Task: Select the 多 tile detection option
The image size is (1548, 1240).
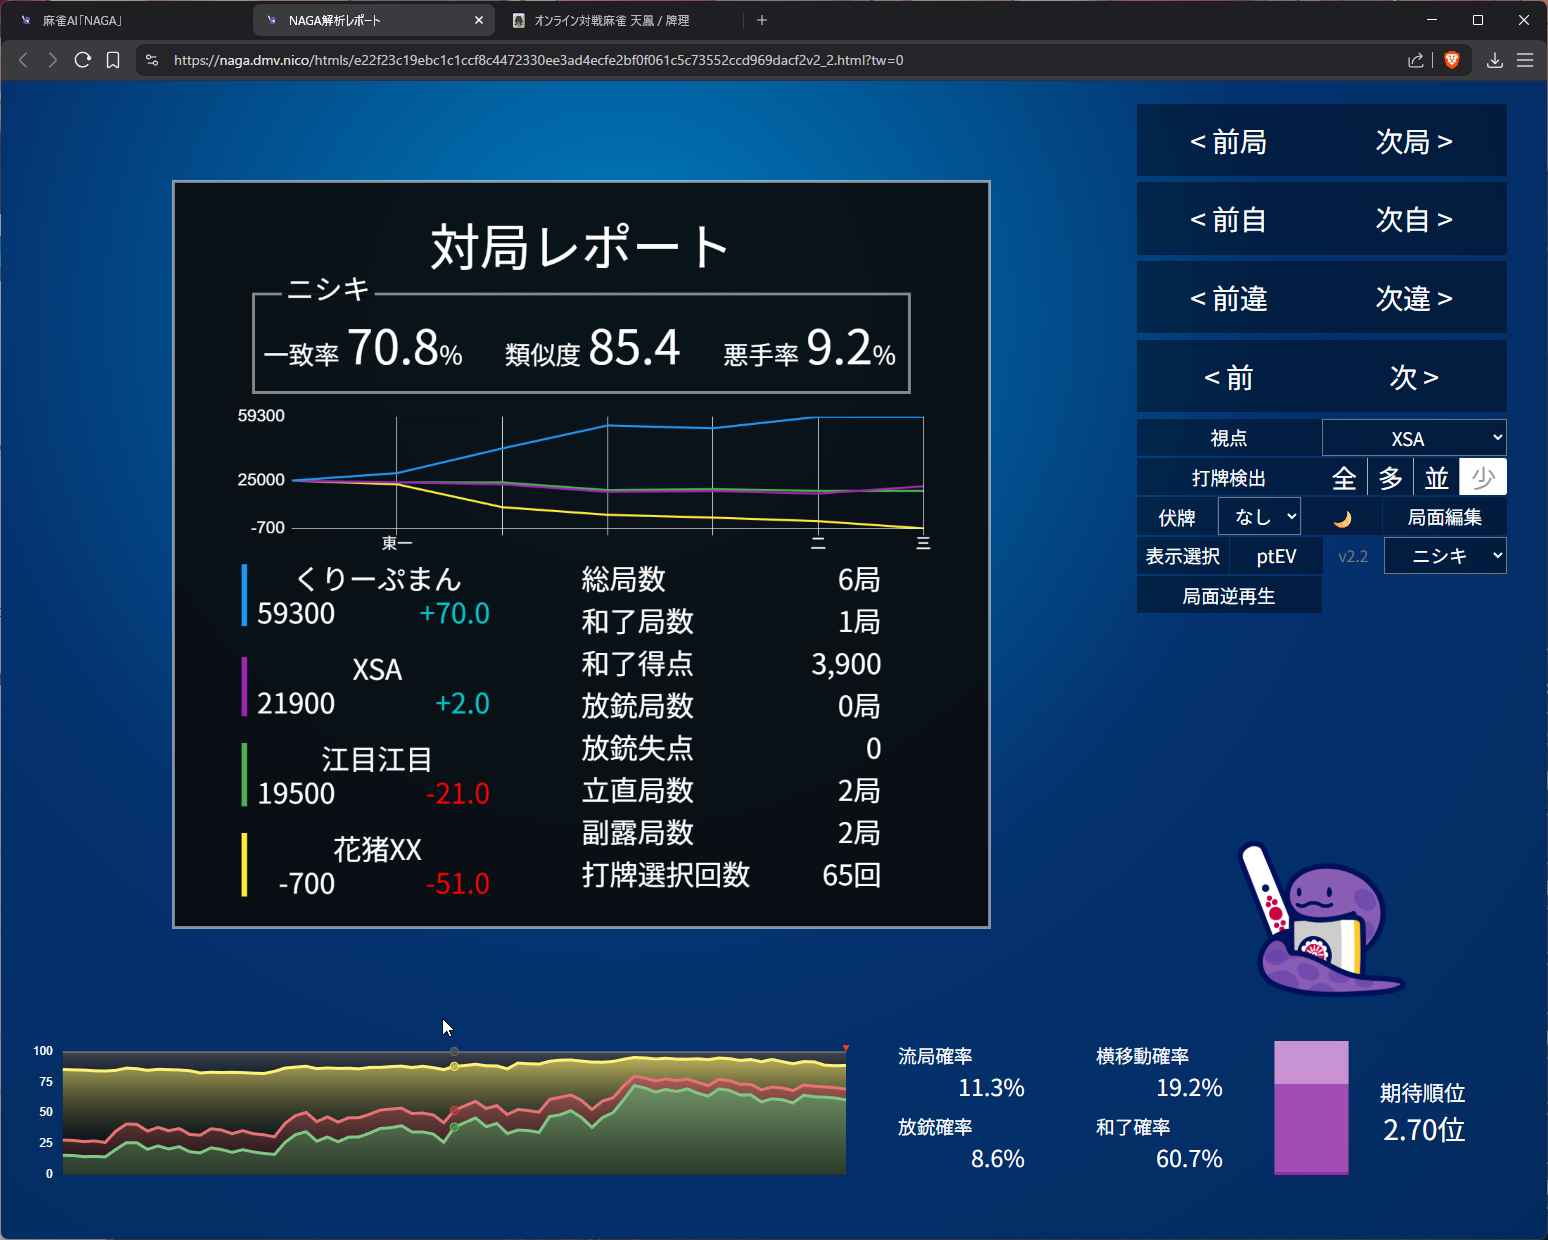Action: 1390,478
